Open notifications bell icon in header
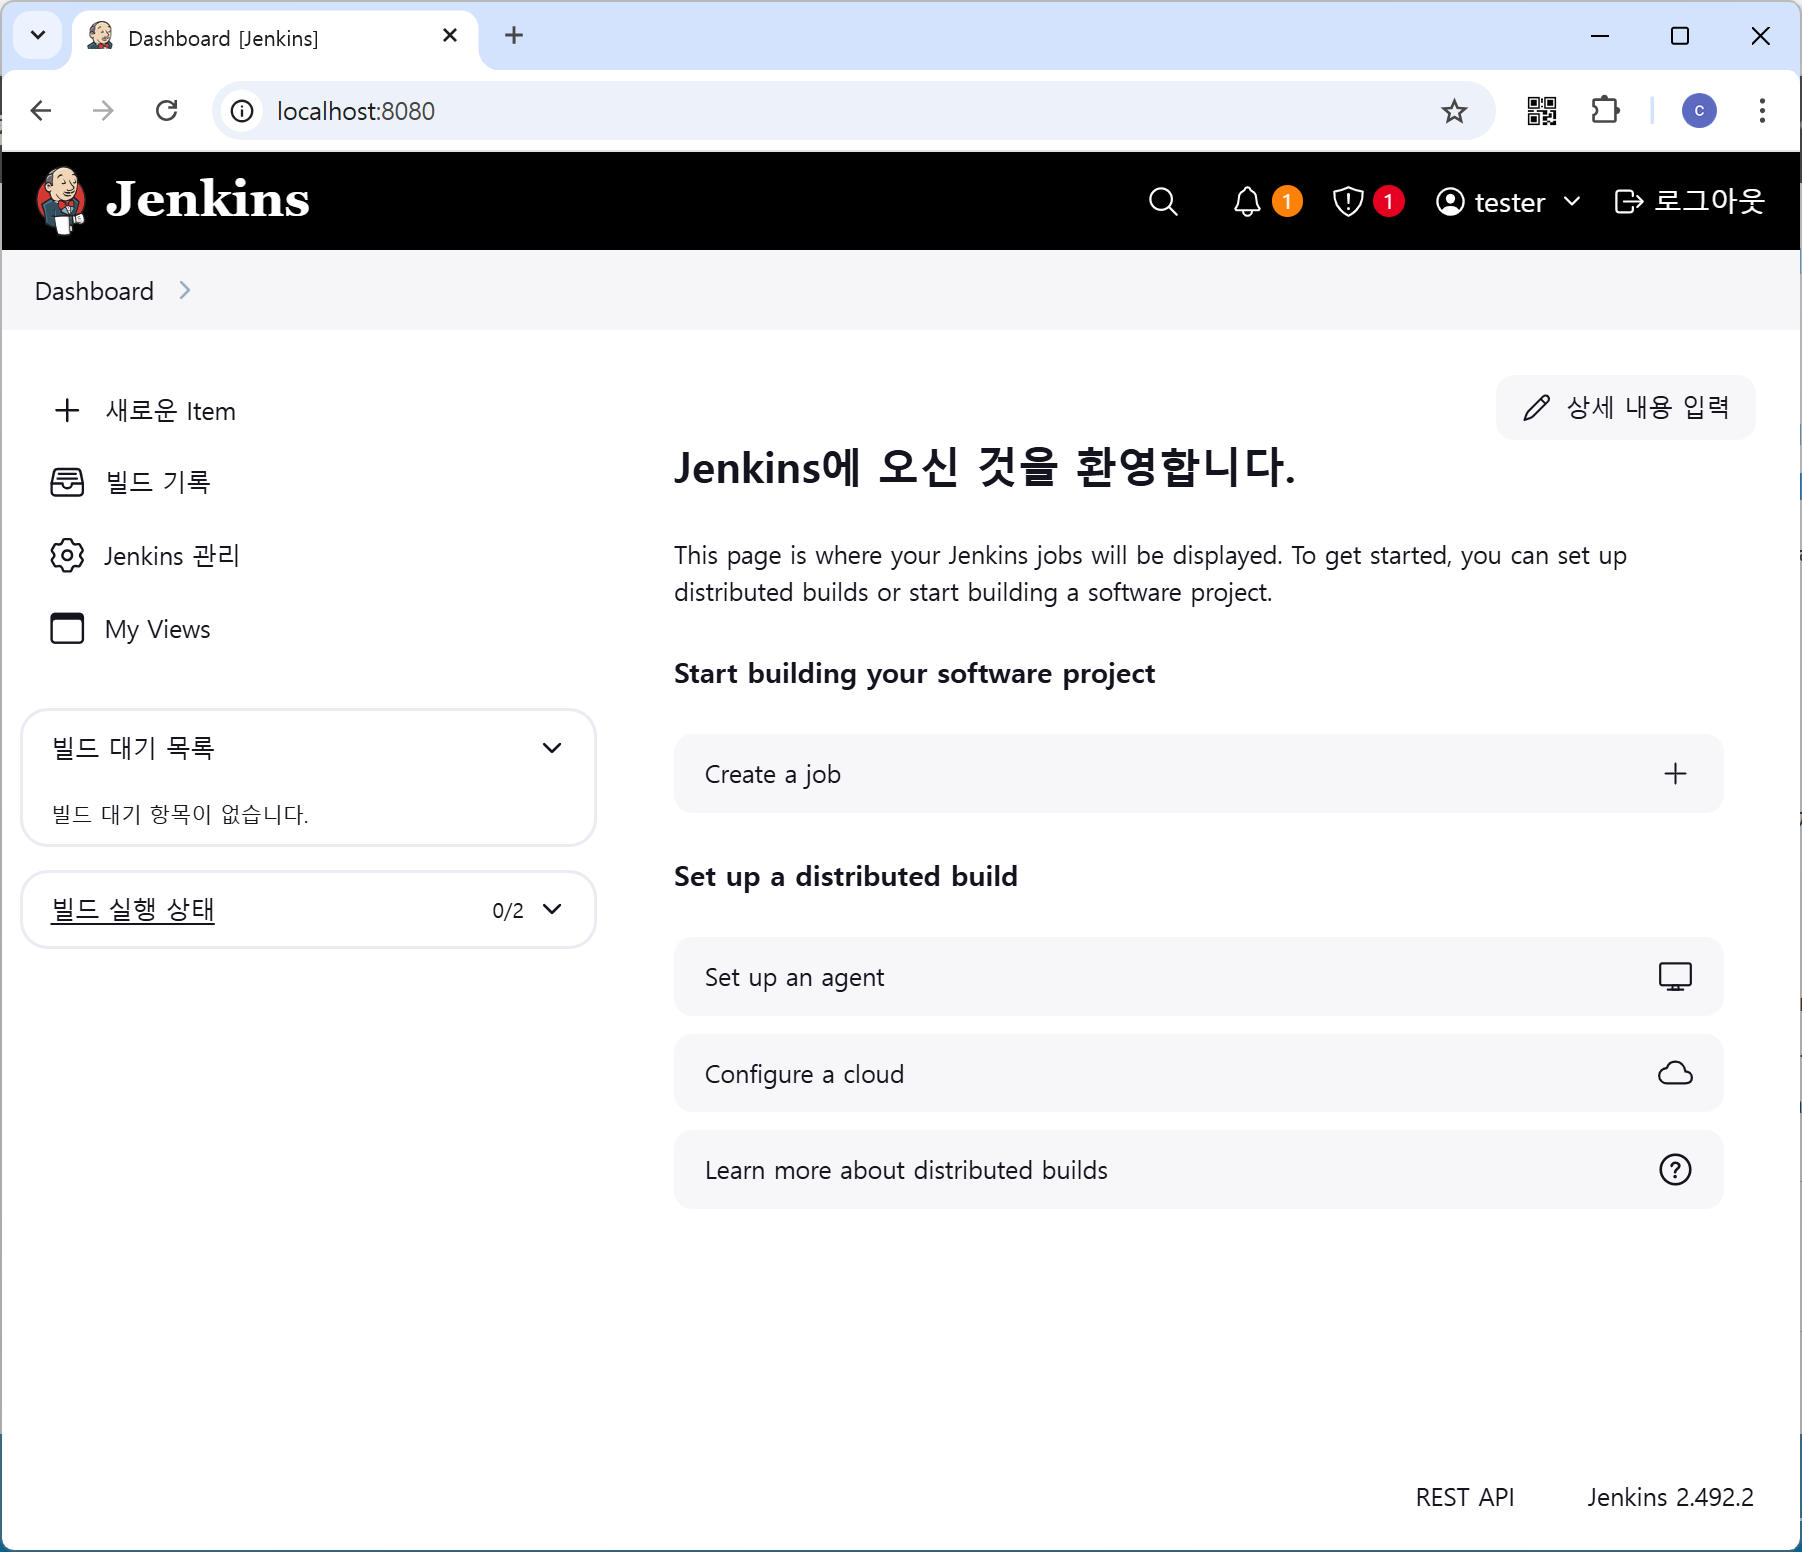The height and width of the screenshot is (1552, 1802). tap(1247, 201)
